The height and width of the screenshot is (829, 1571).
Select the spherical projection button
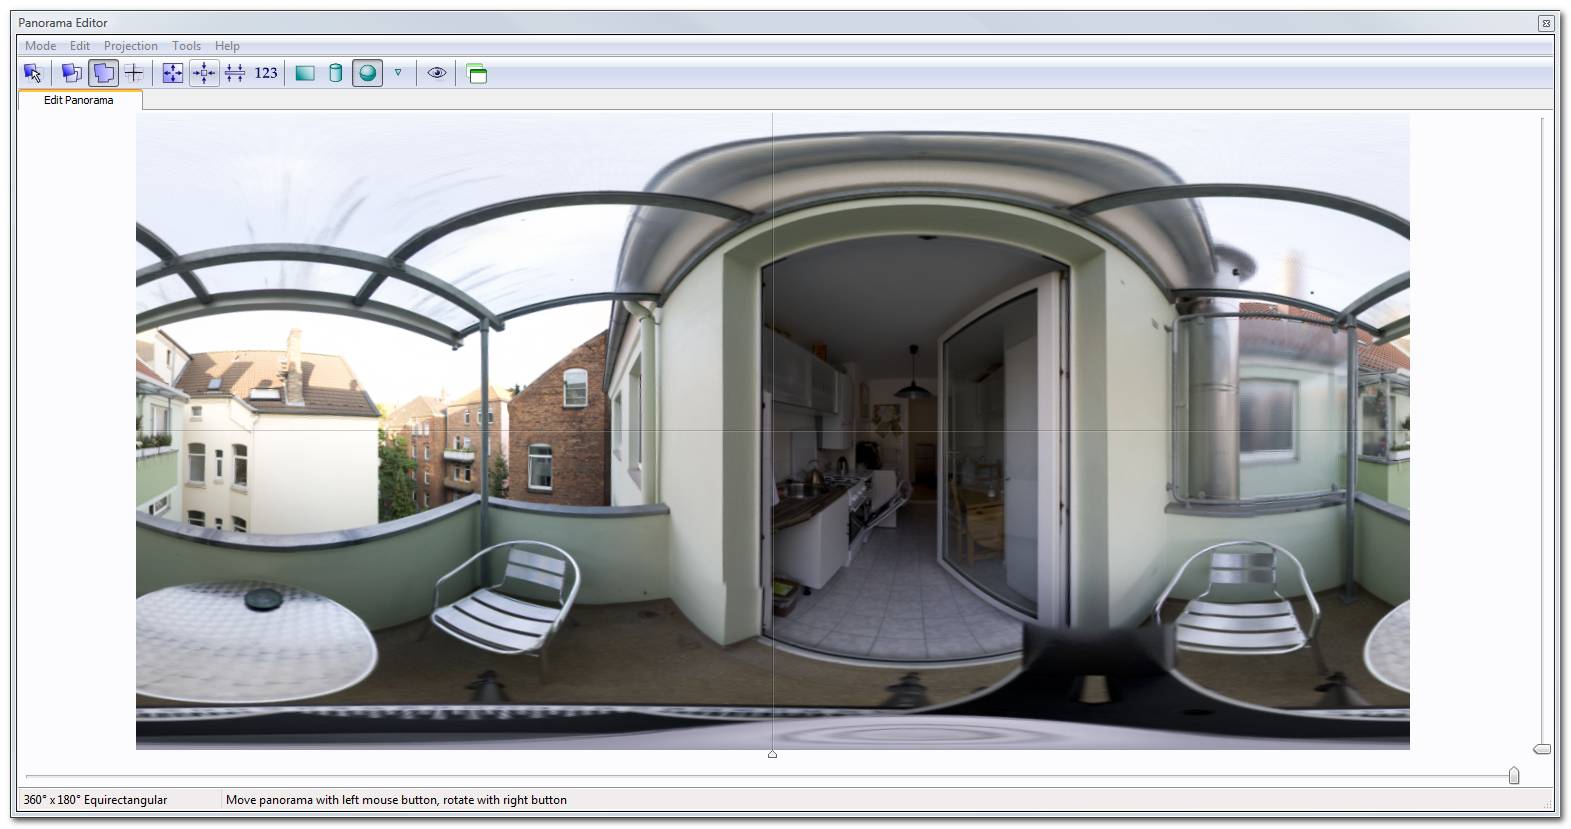pyautogui.click(x=367, y=73)
